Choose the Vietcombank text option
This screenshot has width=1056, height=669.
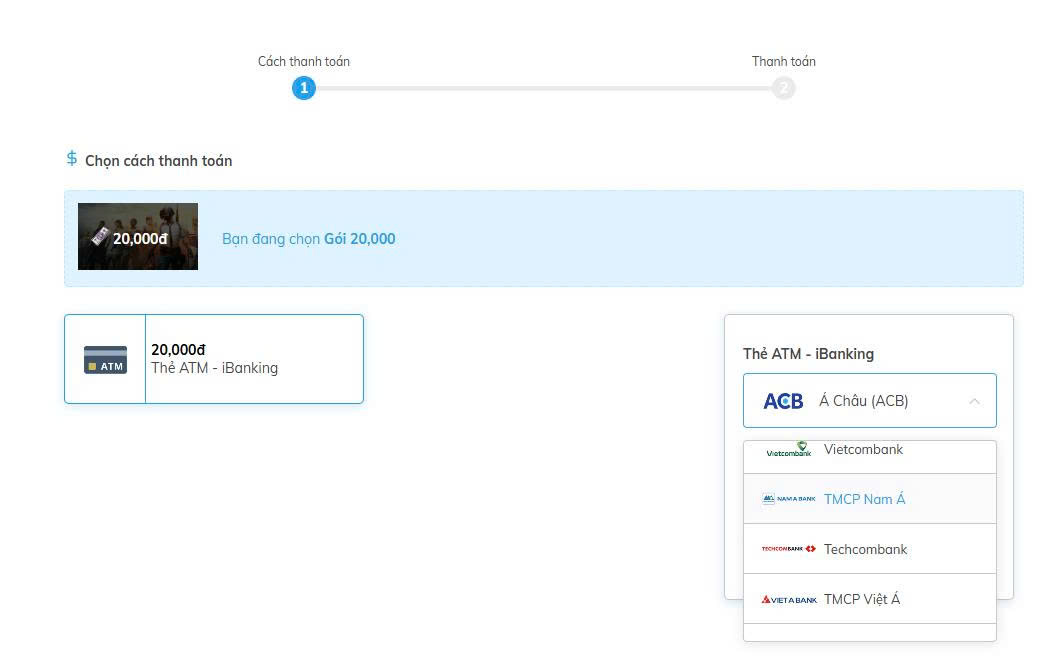(863, 450)
